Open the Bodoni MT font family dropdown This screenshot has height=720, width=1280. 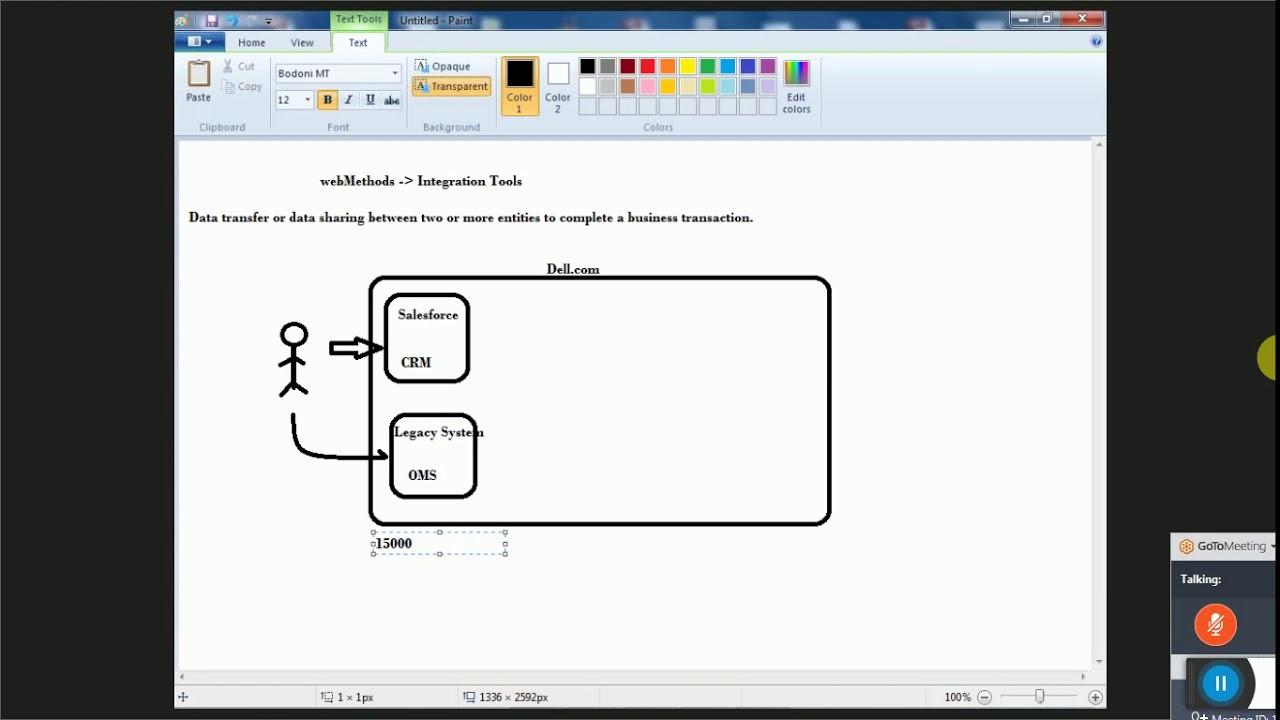pos(395,74)
